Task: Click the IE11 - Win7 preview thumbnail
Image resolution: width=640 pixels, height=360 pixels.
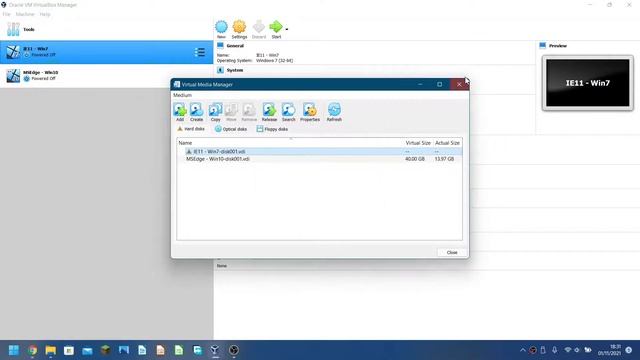Action: point(588,83)
